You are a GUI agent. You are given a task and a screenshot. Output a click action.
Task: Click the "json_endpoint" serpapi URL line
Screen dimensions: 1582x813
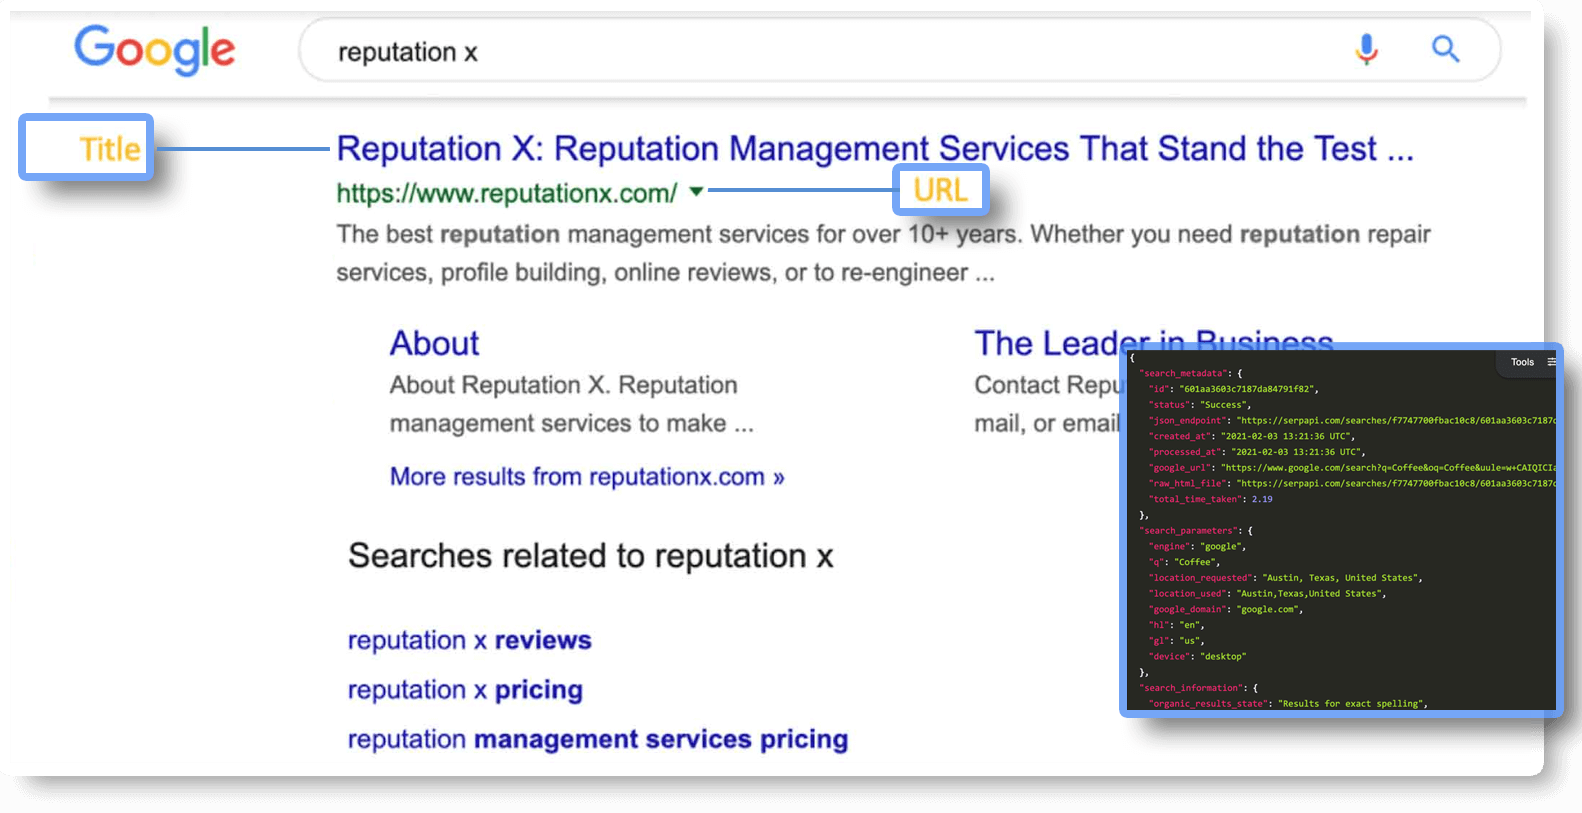pos(1352,421)
